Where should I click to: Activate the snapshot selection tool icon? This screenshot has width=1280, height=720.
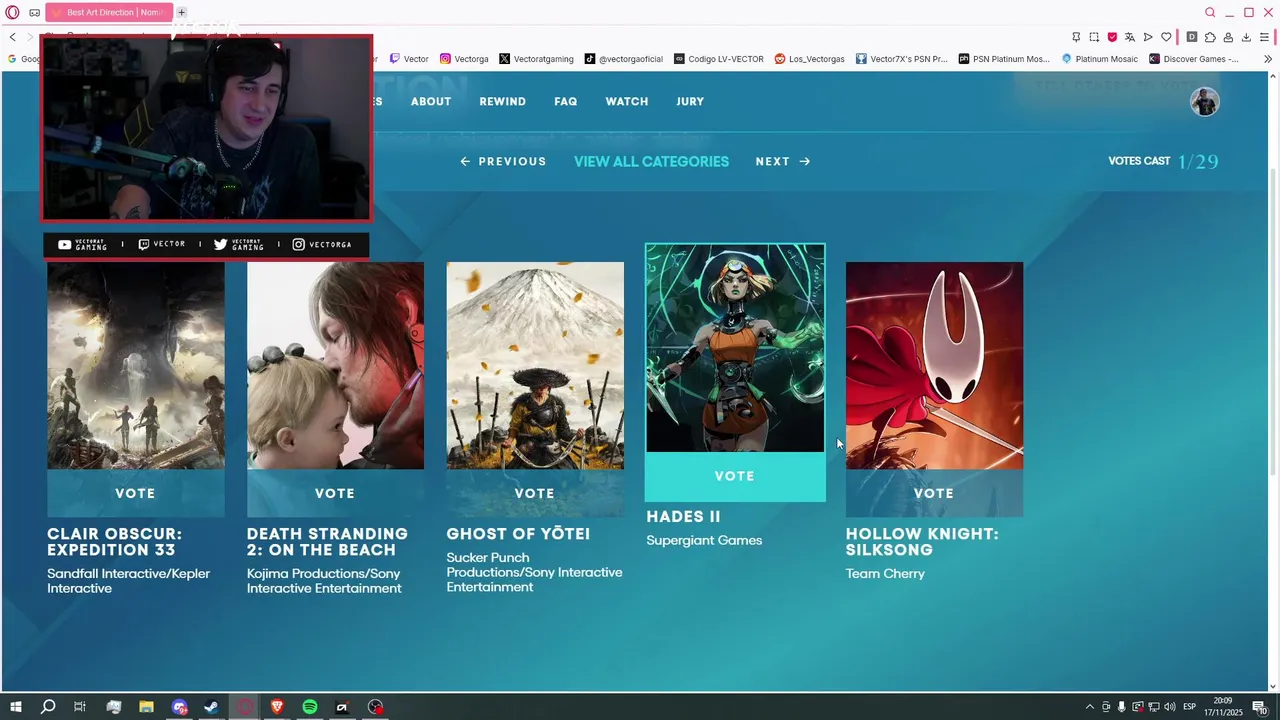tap(1094, 37)
